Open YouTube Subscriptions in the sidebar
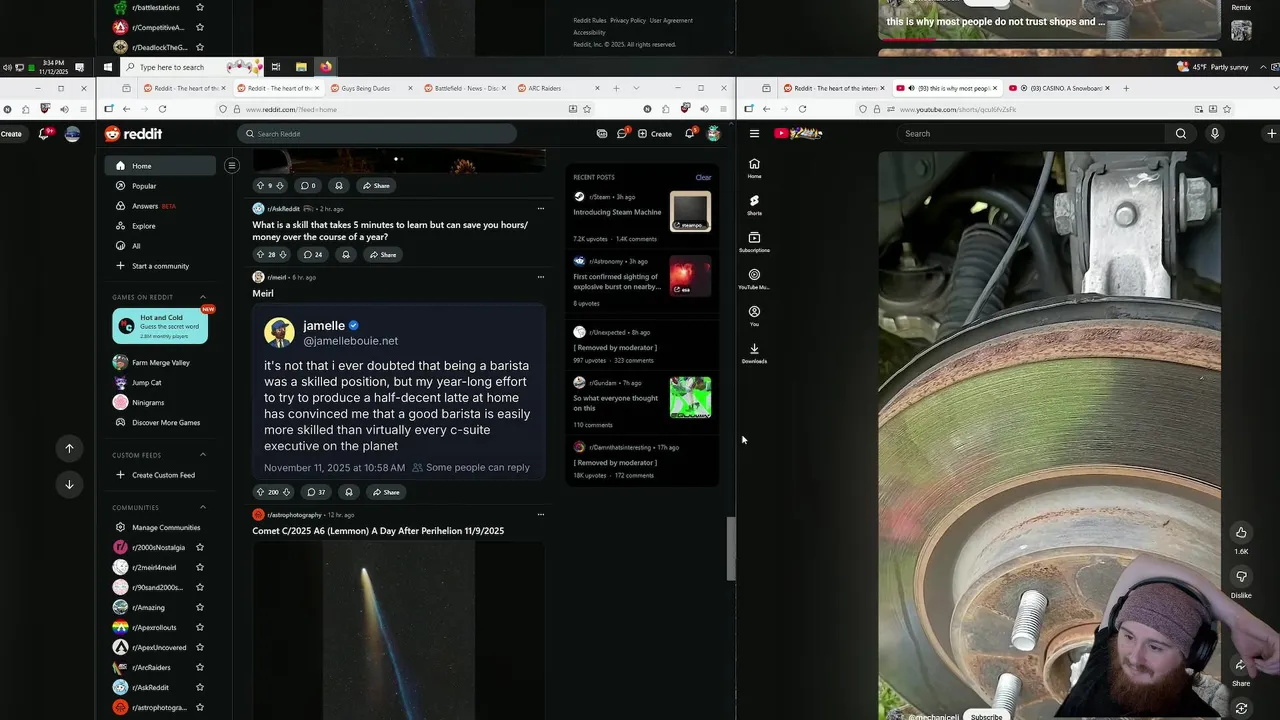 754,242
